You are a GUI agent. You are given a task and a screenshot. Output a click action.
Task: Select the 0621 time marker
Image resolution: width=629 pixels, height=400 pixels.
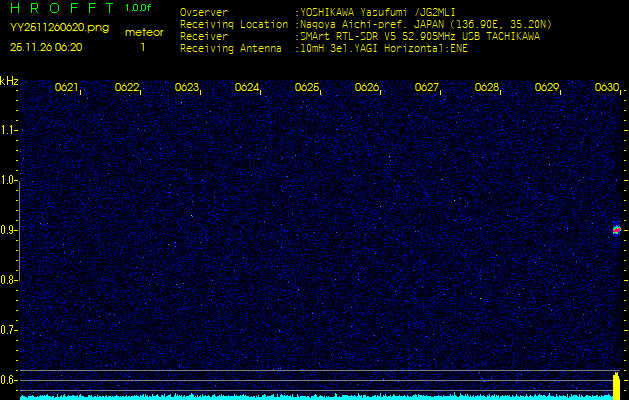(x=67, y=87)
